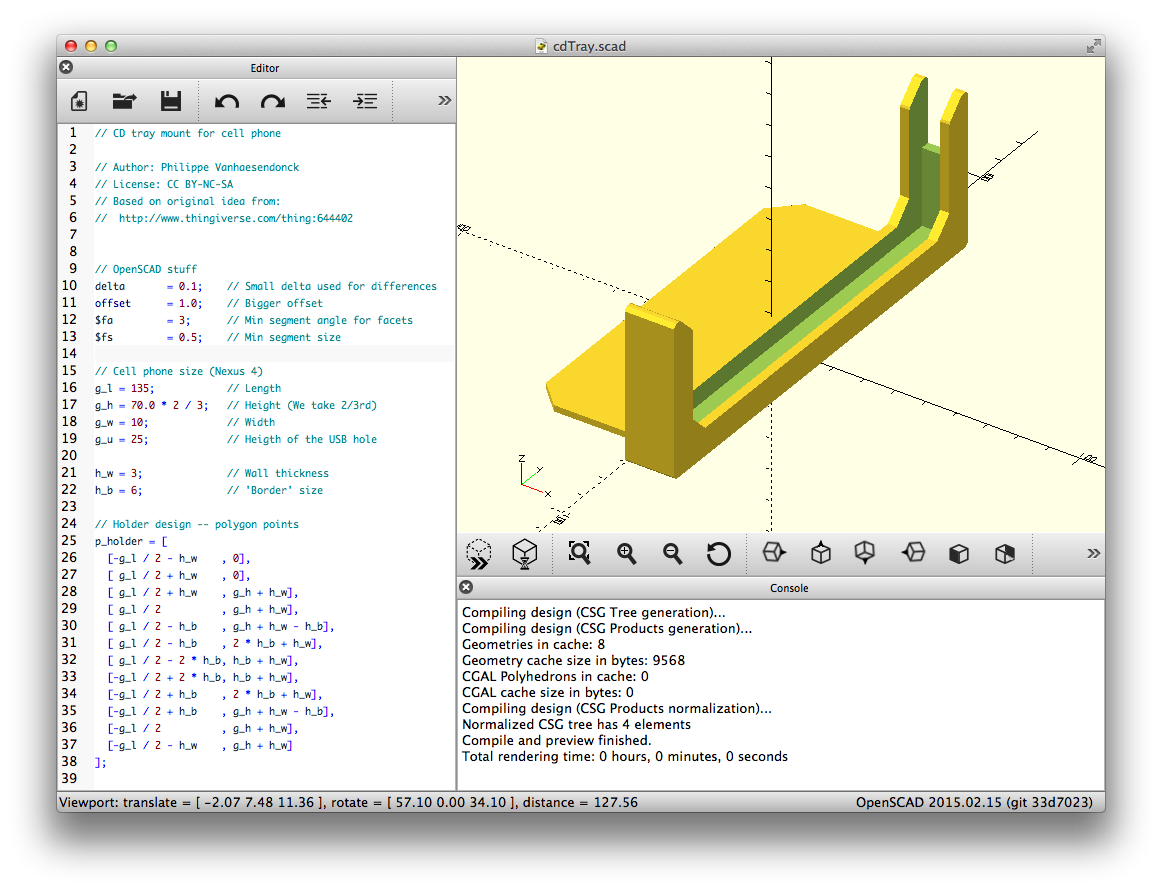Reset the 3D view rotation
The image size is (1162, 891).
(x=719, y=553)
